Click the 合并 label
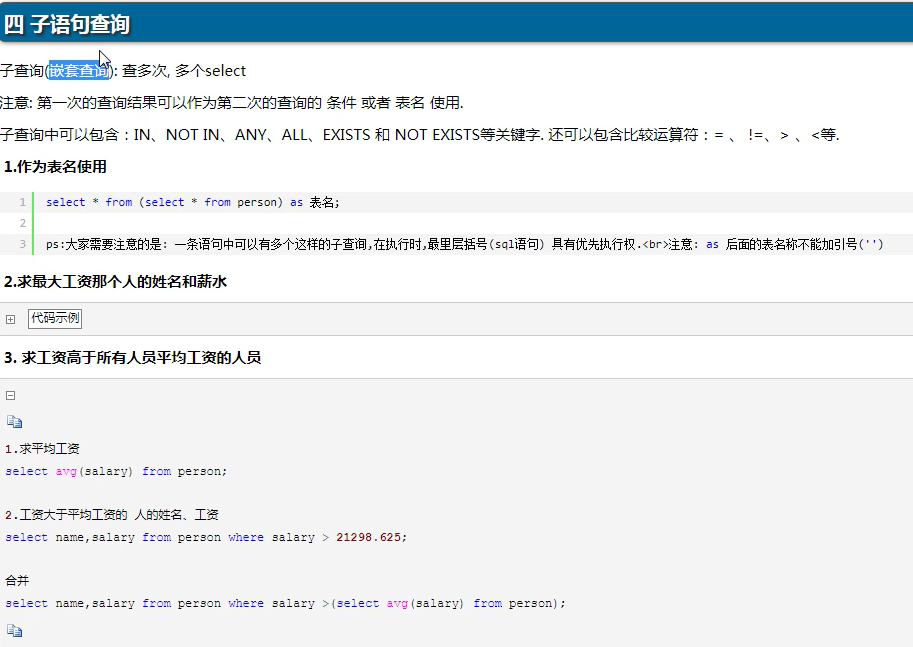This screenshot has height=647, width=913. pos(17,581)
